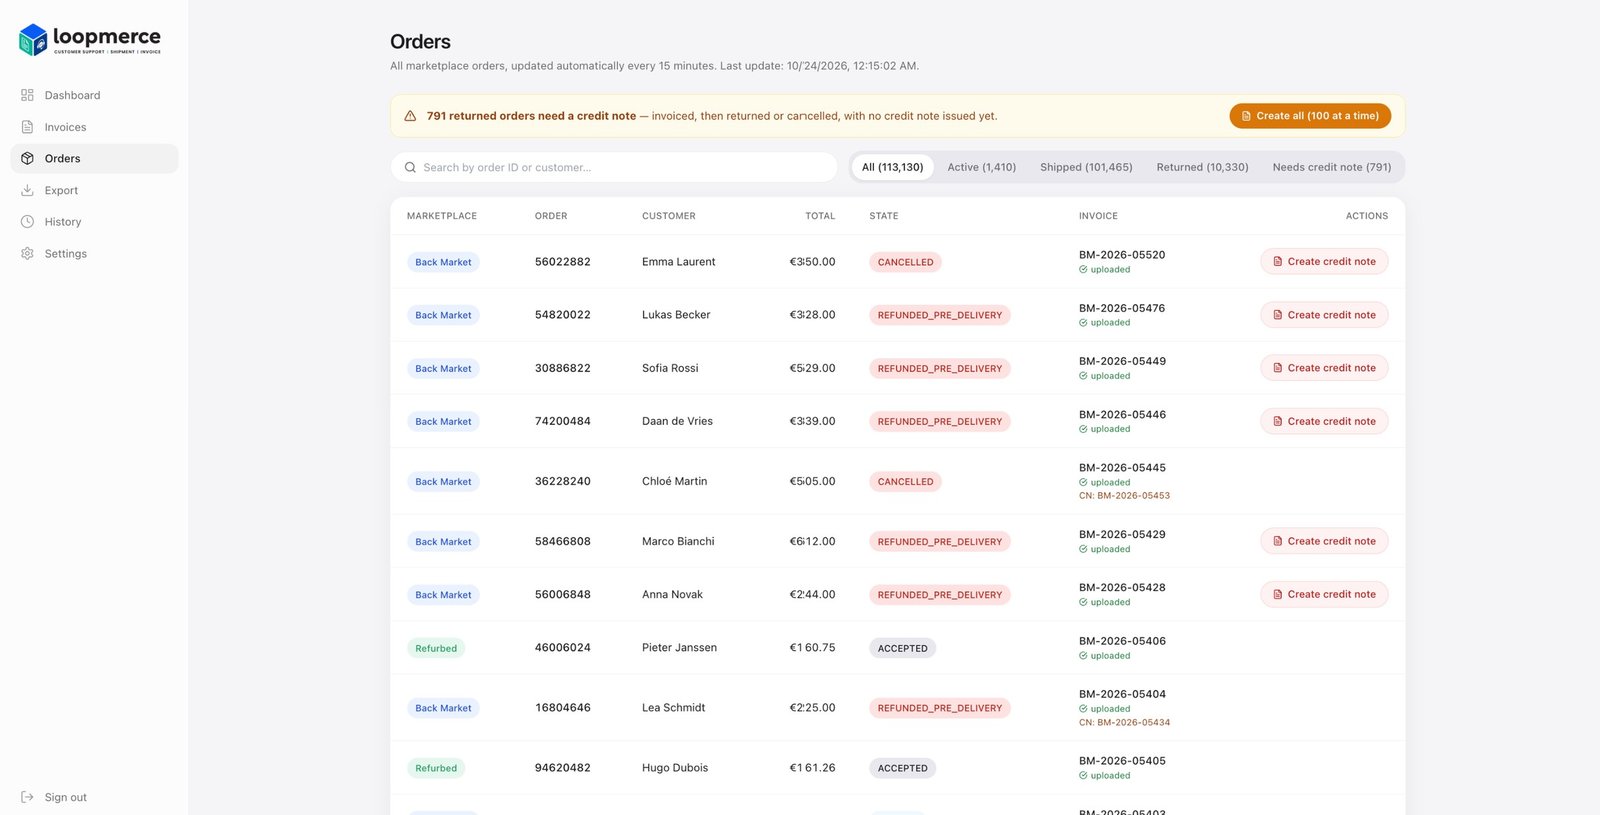This screenshot has width=1600, height=815.
Task: Create credit note for Marco Bianchi
Action: [1324, 541]
